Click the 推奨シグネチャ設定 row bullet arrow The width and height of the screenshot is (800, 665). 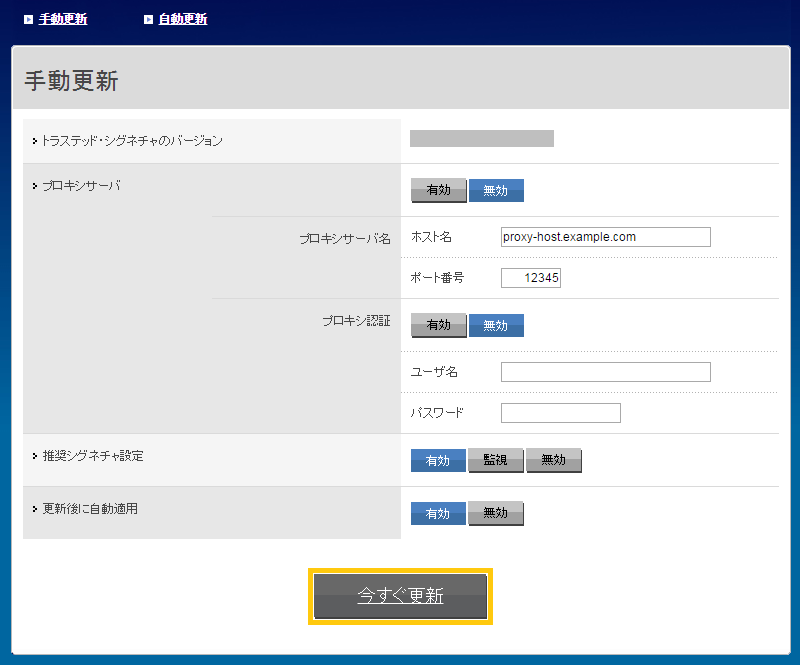click(34, 456)
